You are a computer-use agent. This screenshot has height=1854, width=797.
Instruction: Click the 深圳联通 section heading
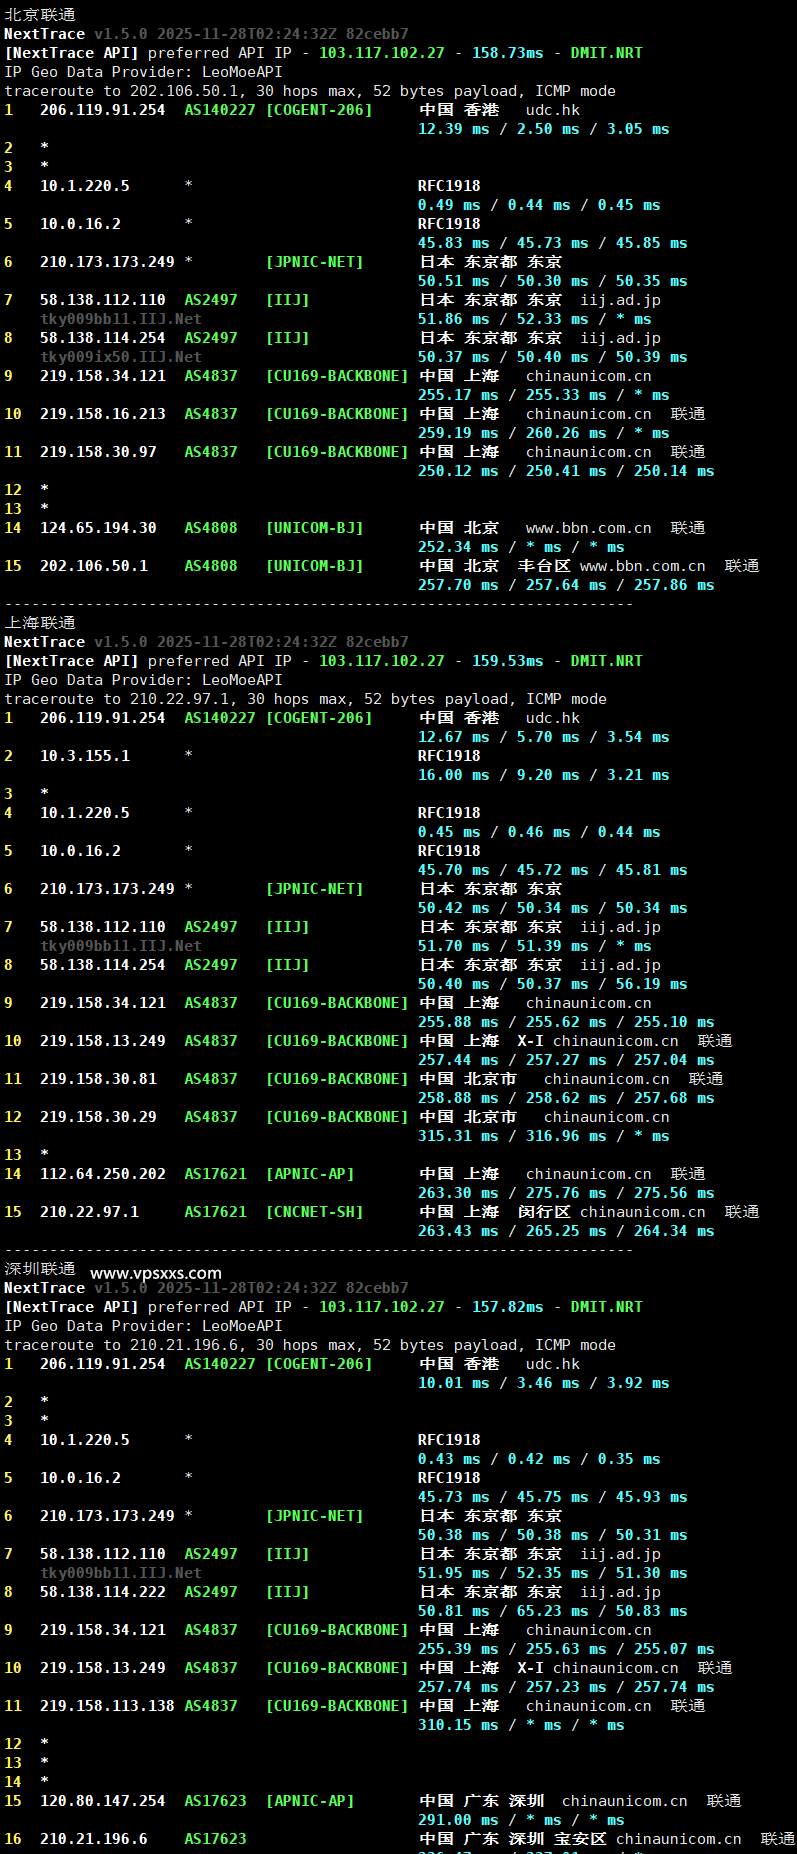(x=40, y=1269)
